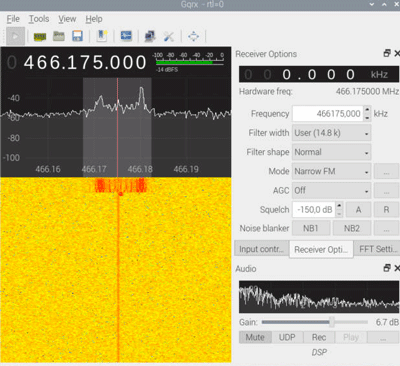Switch to the Input controls tab
This screenshot has height=366, width=400.
click(262, 249)
